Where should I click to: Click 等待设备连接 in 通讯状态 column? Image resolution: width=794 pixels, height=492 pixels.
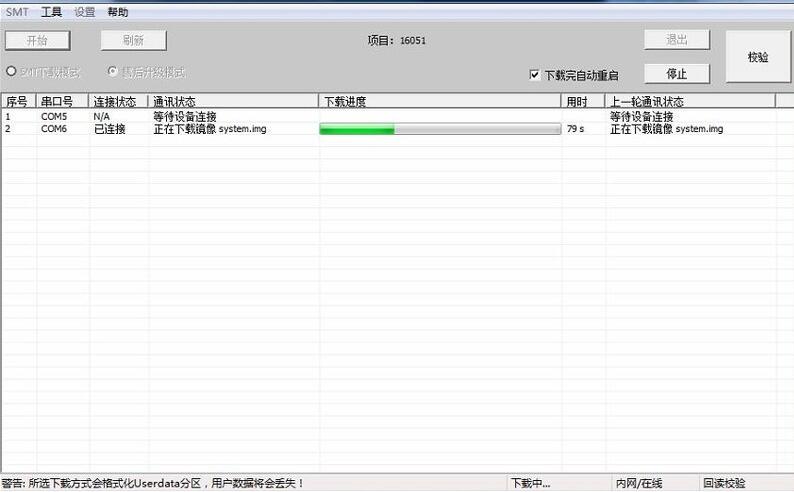coord(185,116)
